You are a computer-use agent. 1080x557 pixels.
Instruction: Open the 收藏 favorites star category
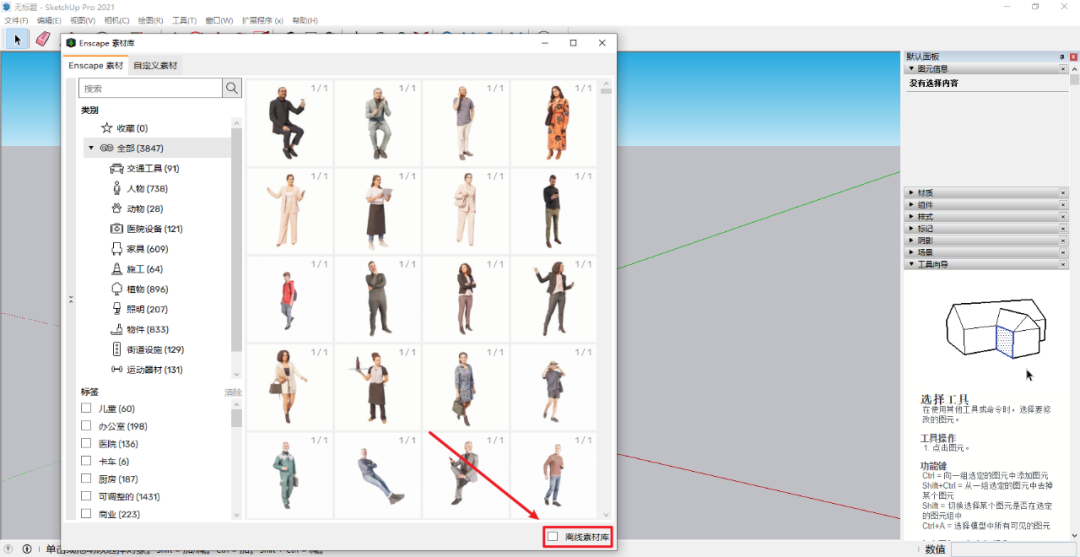click(x=107, y=128)
